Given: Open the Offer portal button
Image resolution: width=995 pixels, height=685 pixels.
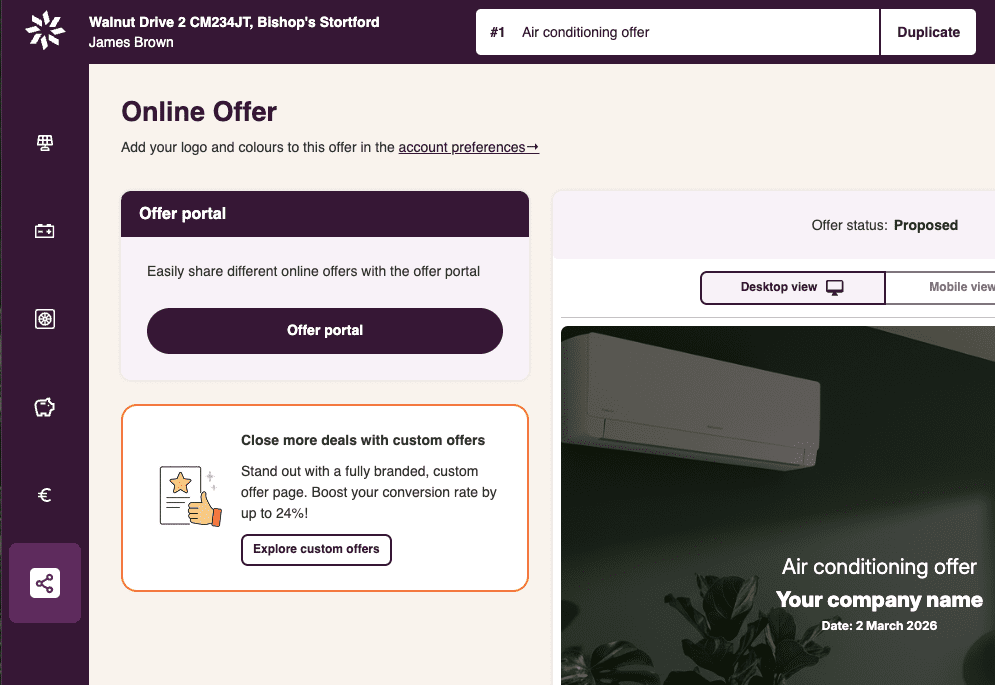Looking at the screenshot, I should tap(325, 331).
